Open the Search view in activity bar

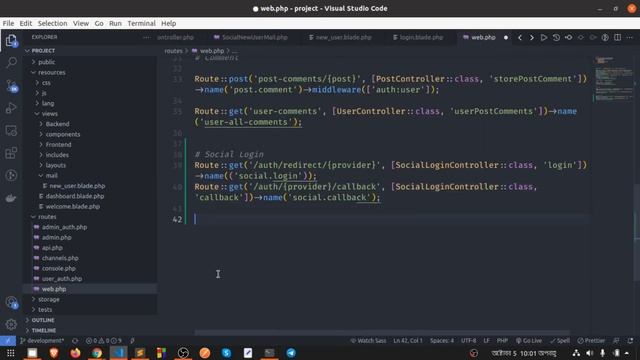[x=11, y=62]
